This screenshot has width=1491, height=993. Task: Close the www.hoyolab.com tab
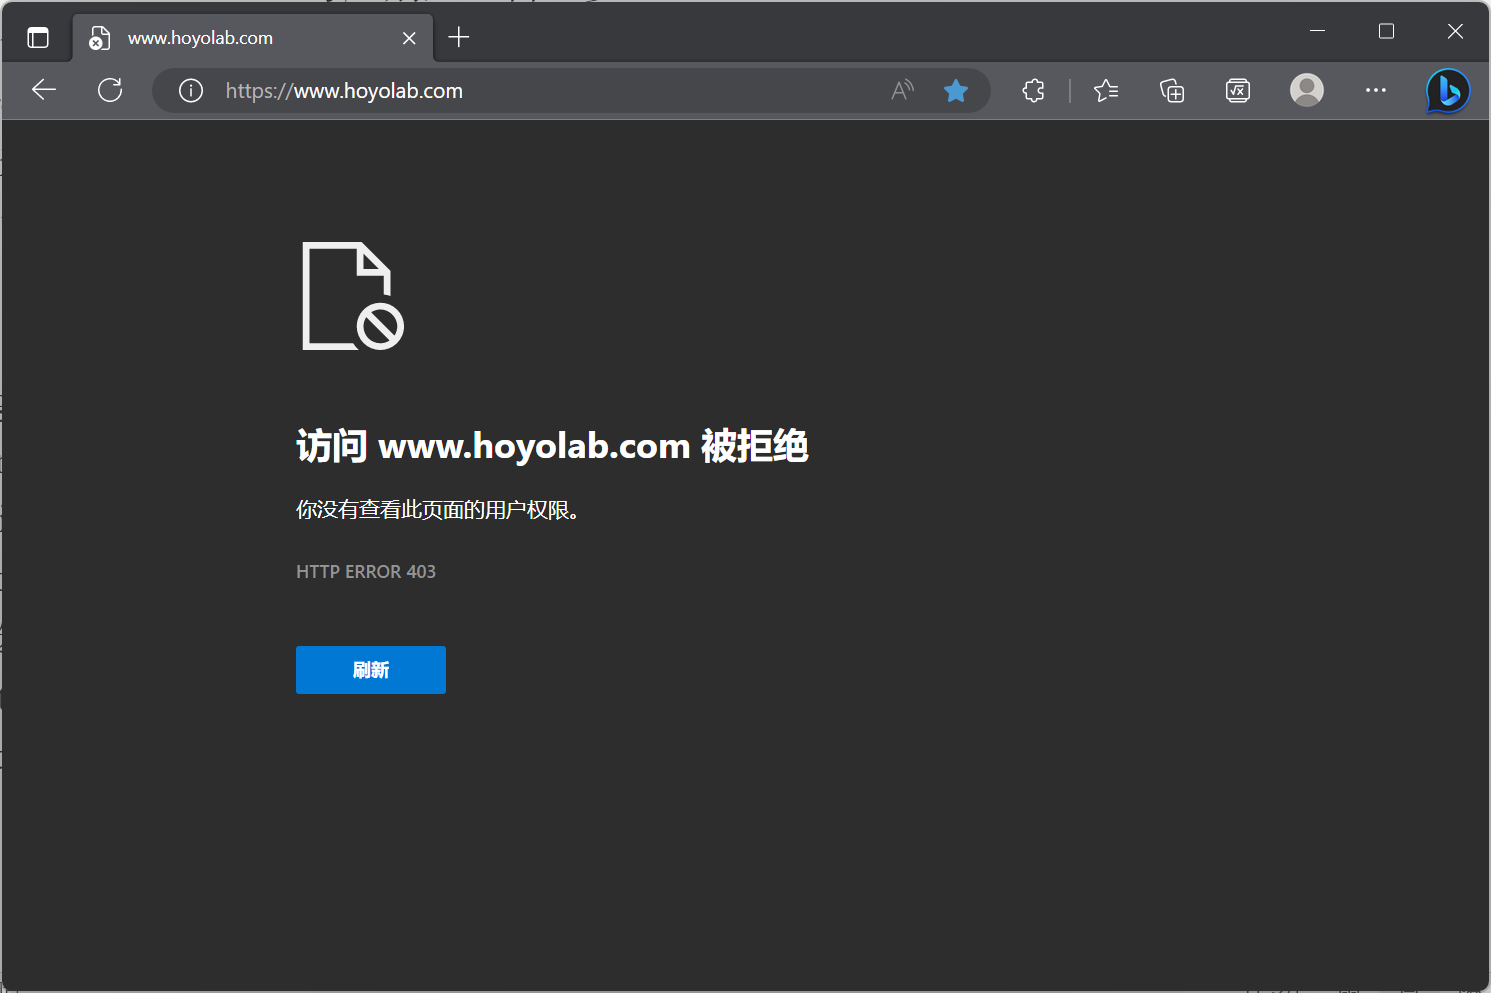click(409, 38)
